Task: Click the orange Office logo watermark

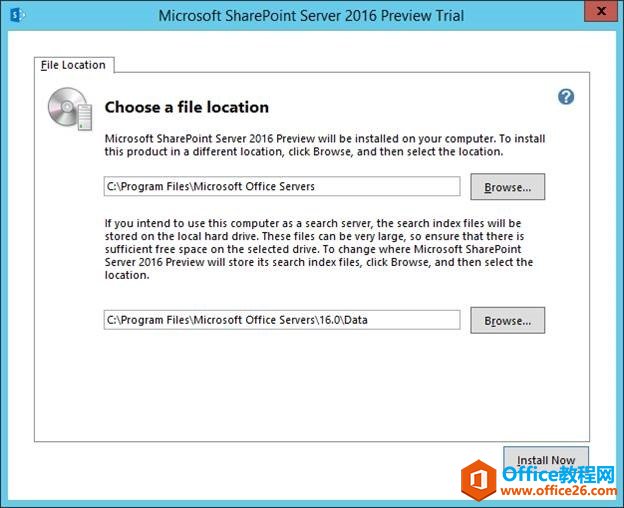Action: tap(478, 478)
